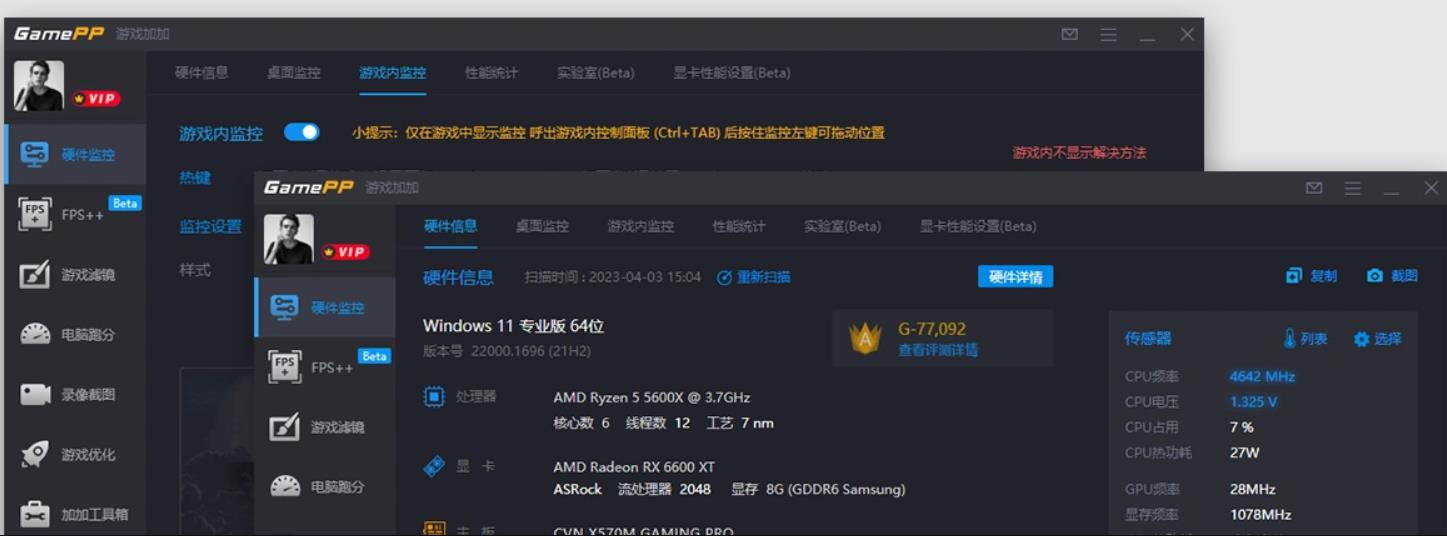The width and height of the screenshot is (1447, 536).
Task: Click VIP badge in back window
Action: tap(96, 99)
